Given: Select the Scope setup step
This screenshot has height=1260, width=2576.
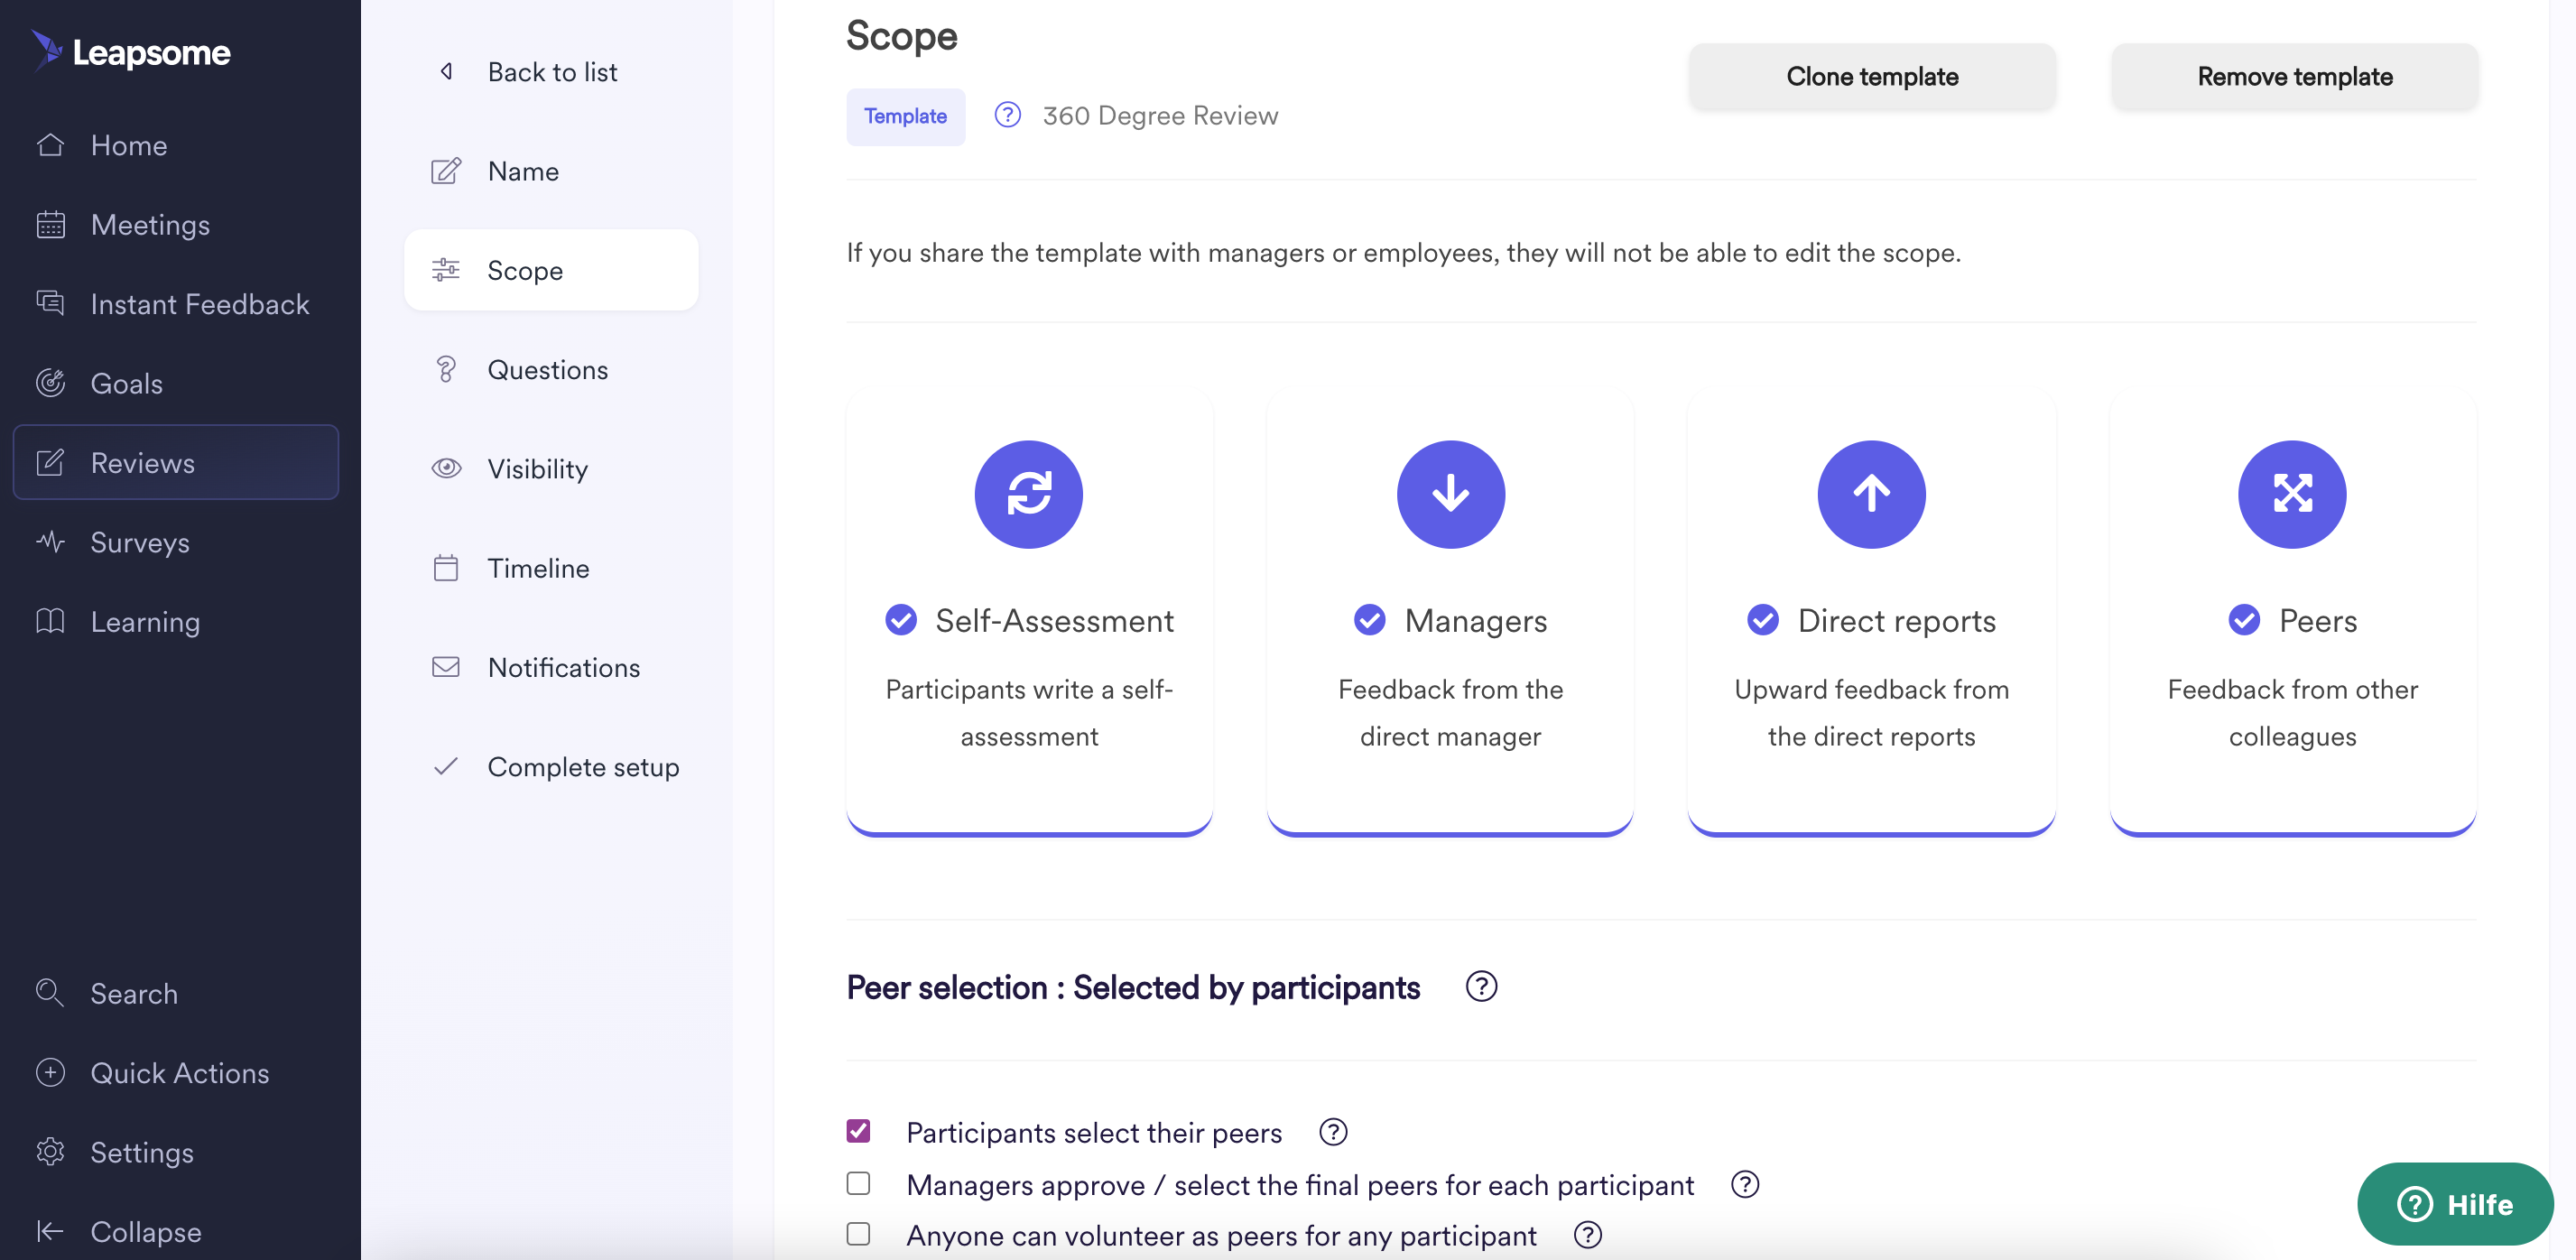Looking at the screenshot, I should (x=551, y=270).
